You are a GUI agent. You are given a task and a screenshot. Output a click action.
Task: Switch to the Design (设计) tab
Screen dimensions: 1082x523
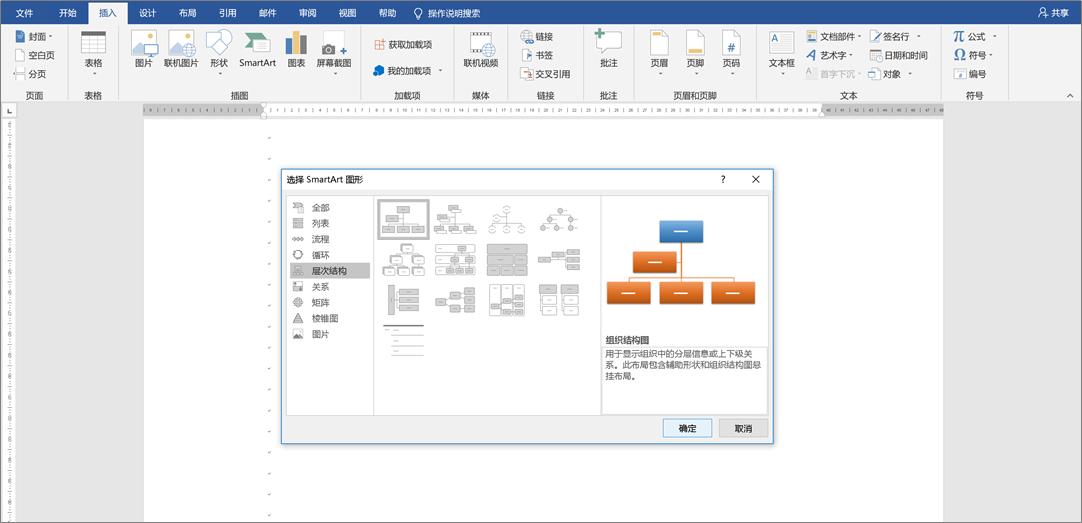pyautogui.click(x=148, y=13)
